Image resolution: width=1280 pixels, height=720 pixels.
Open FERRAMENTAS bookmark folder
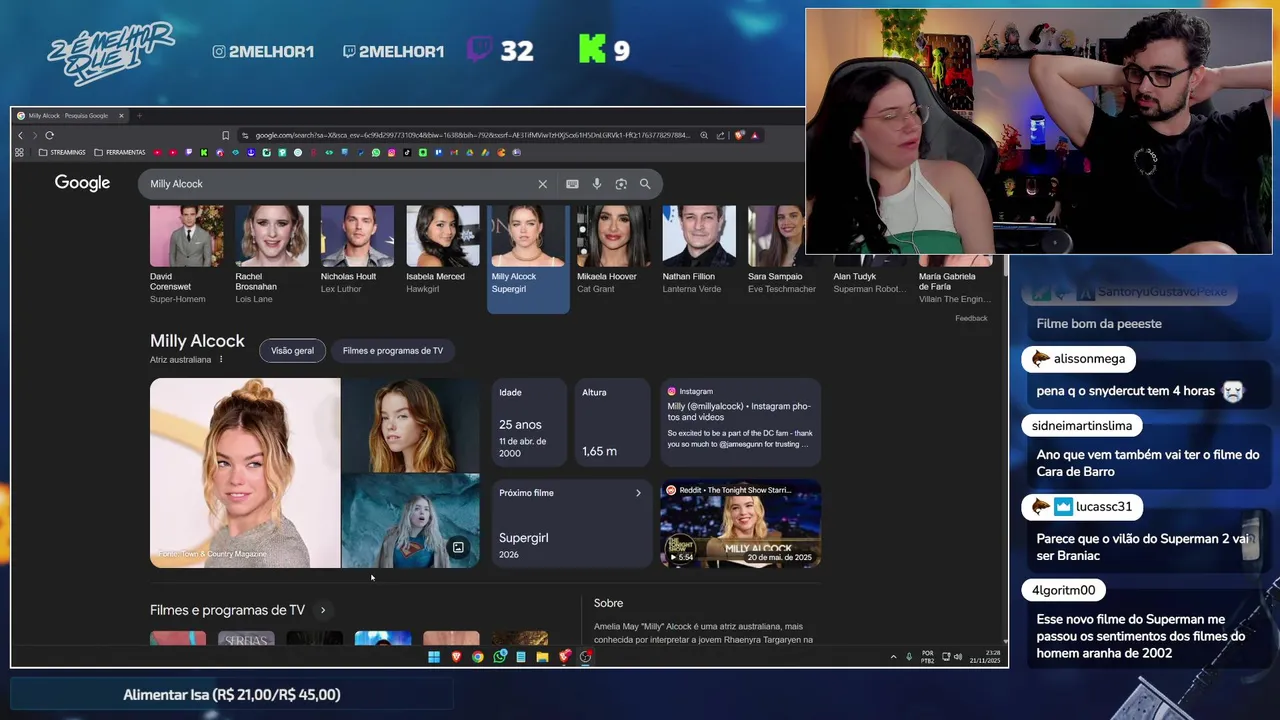[119, 153]
